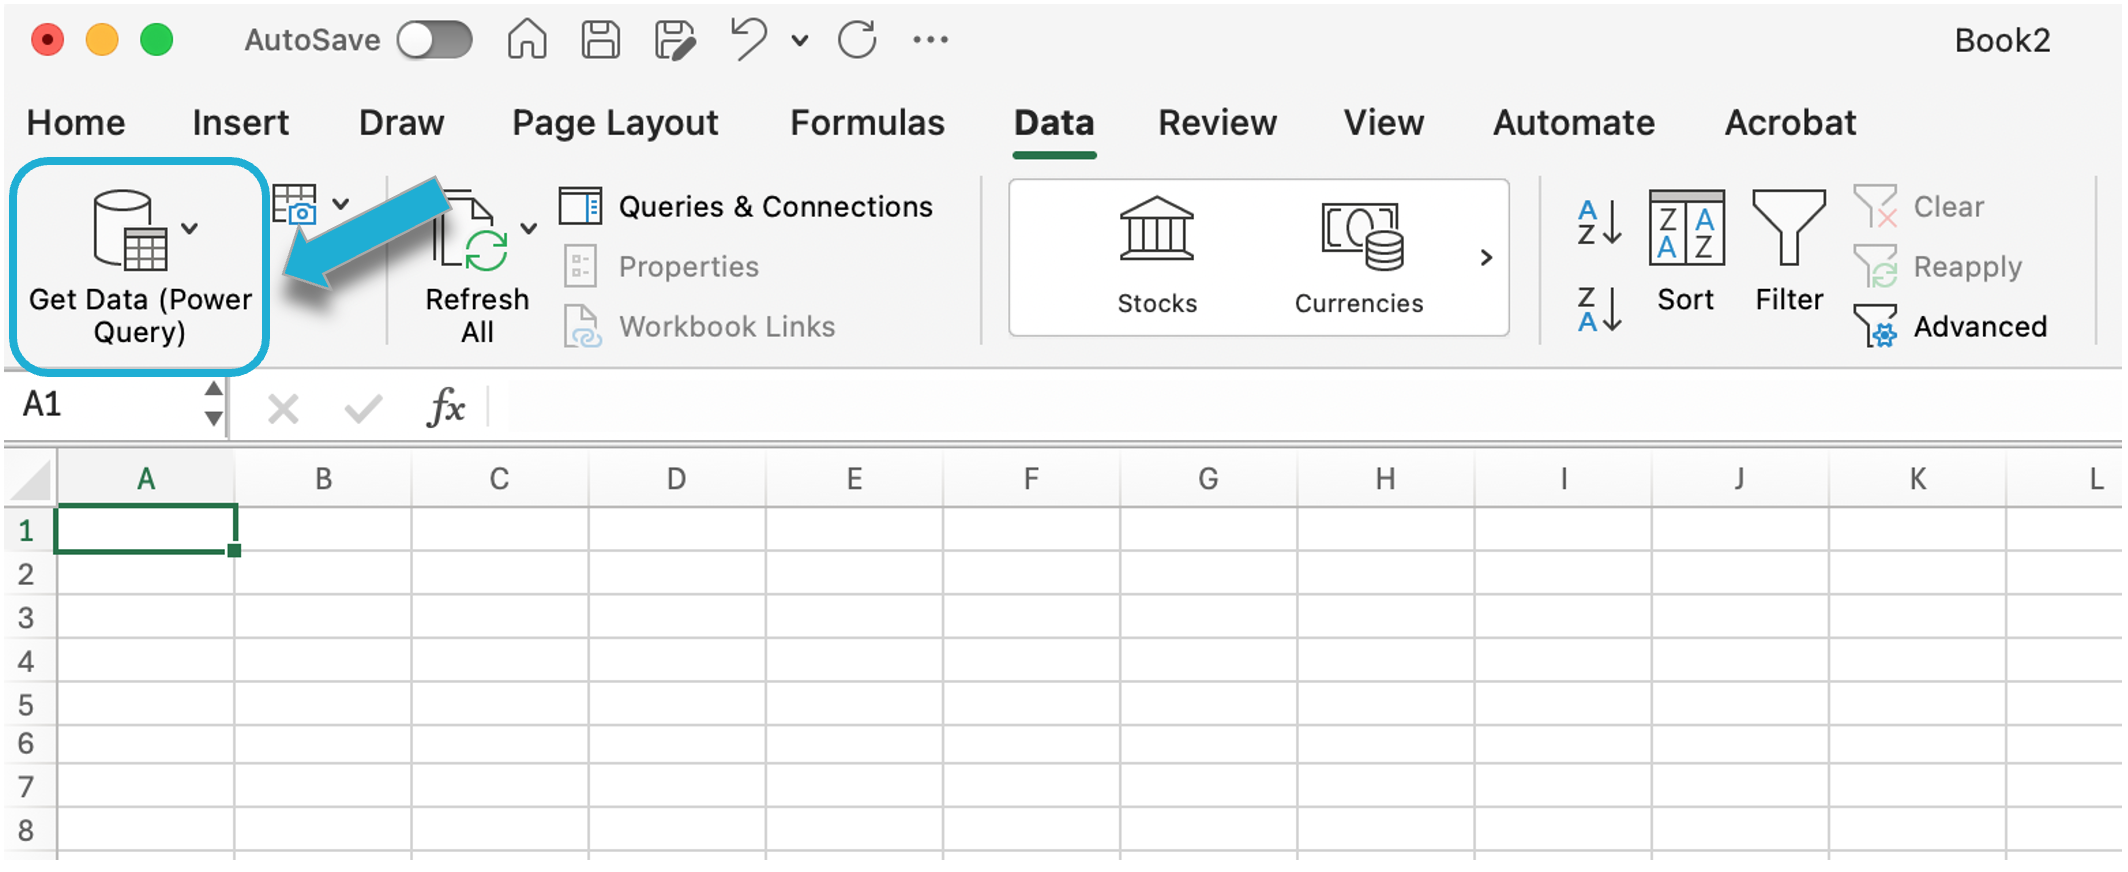Image resolution: width=2128 pixels, height=872 pixels.
Task: Expand the Get Data dropdown arrow
Action: point(190,229)
